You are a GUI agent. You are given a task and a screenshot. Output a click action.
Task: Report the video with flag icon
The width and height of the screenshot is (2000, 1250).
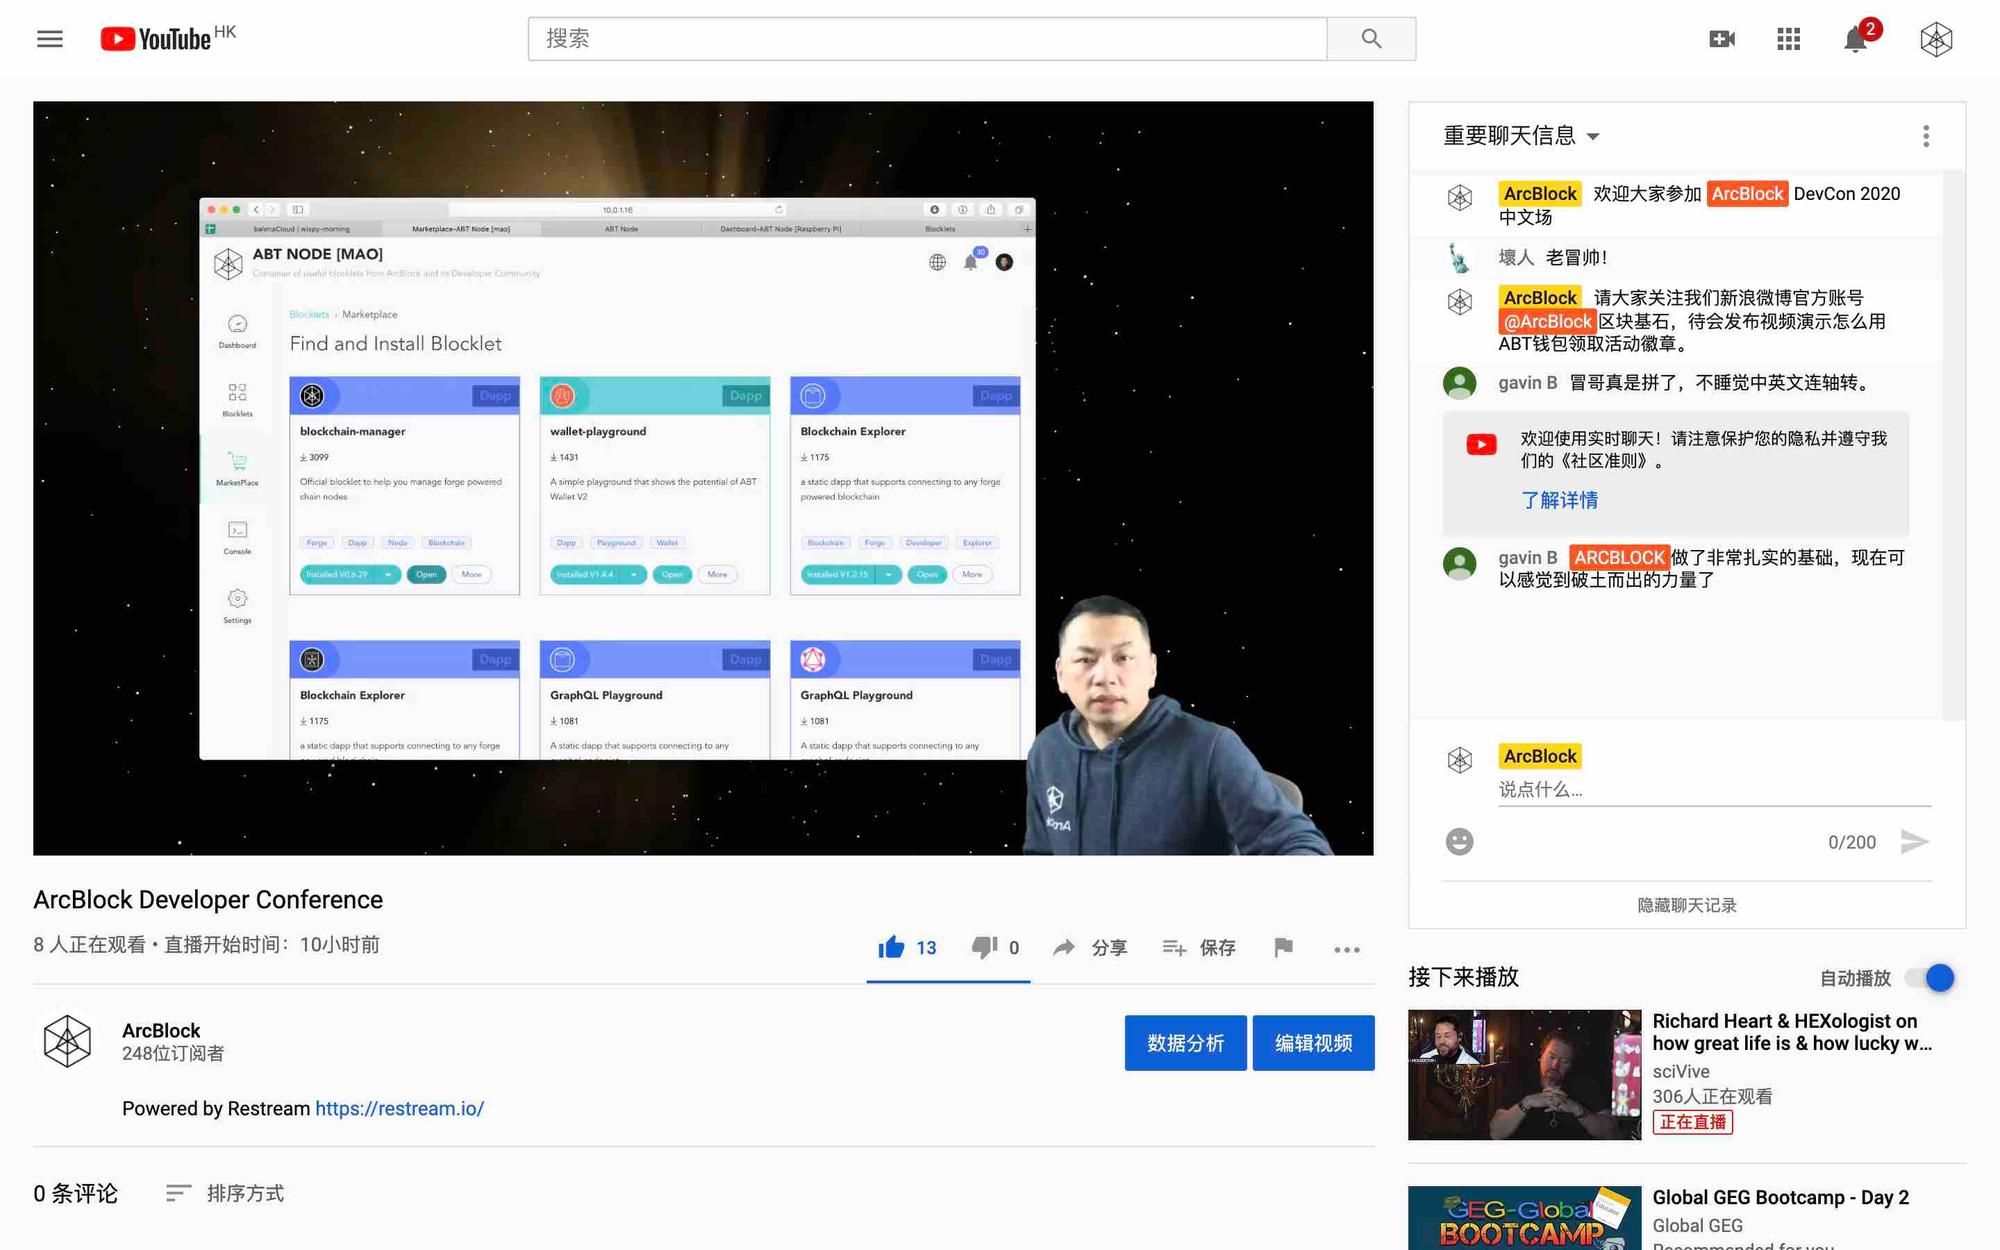point(1284,947)
